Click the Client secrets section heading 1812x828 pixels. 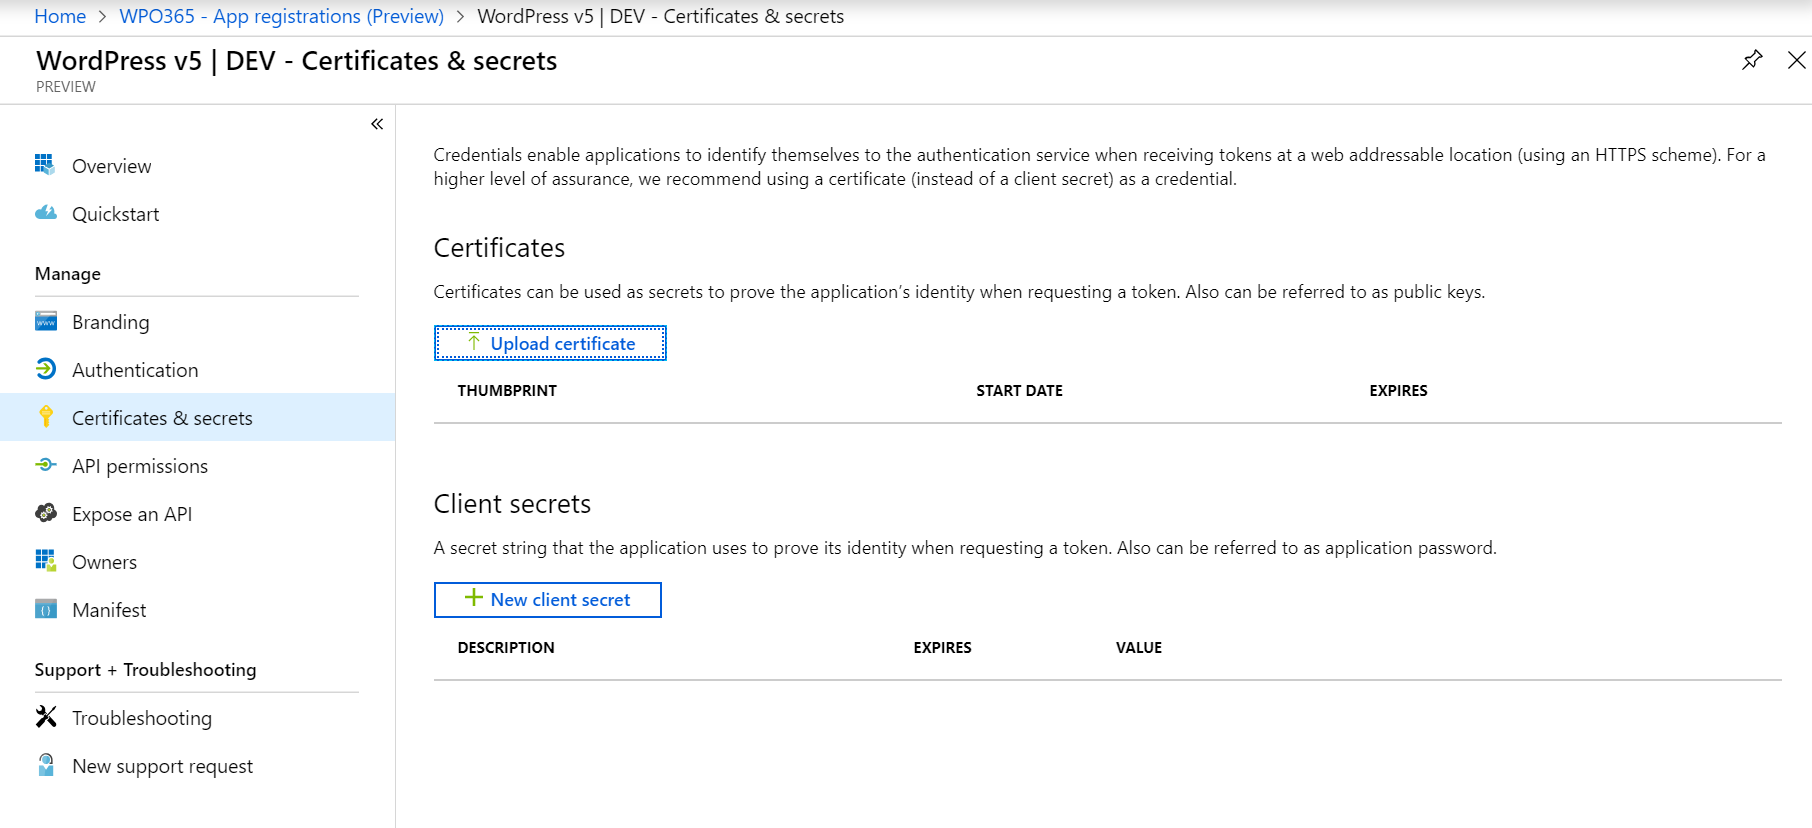click(x=512, y=504)
